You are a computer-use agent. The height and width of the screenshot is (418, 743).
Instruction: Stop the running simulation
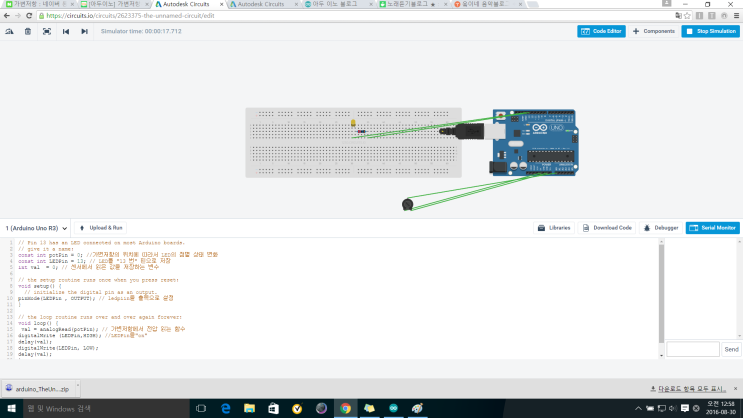710,31
